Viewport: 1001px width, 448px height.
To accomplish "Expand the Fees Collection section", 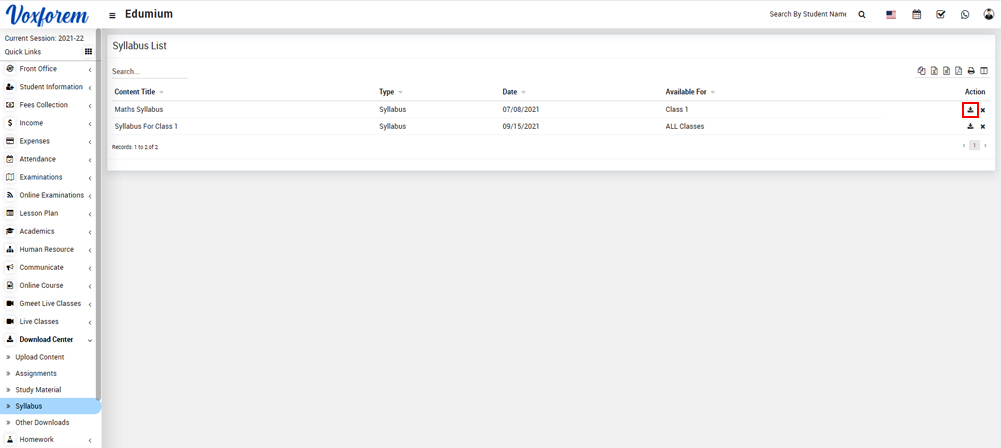I will tap(43, 105).
